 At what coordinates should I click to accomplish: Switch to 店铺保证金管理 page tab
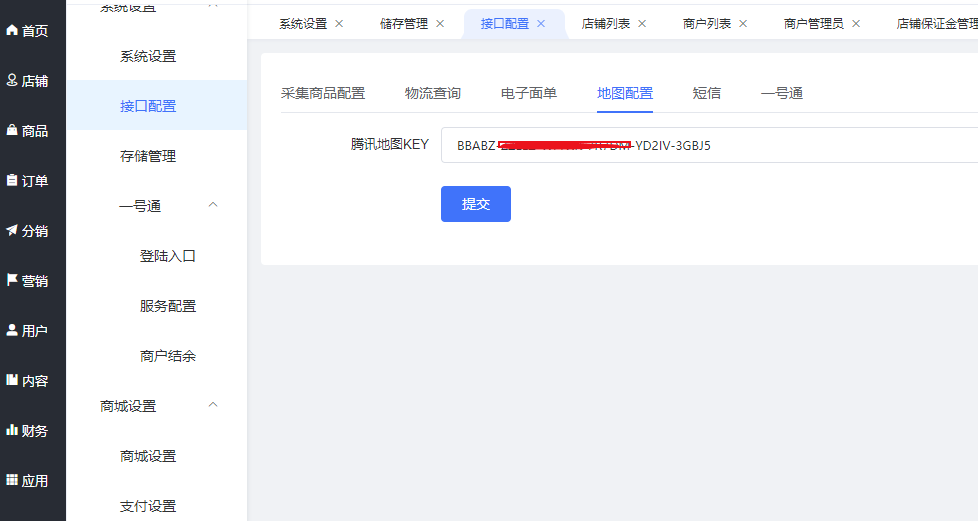point(937,24)
